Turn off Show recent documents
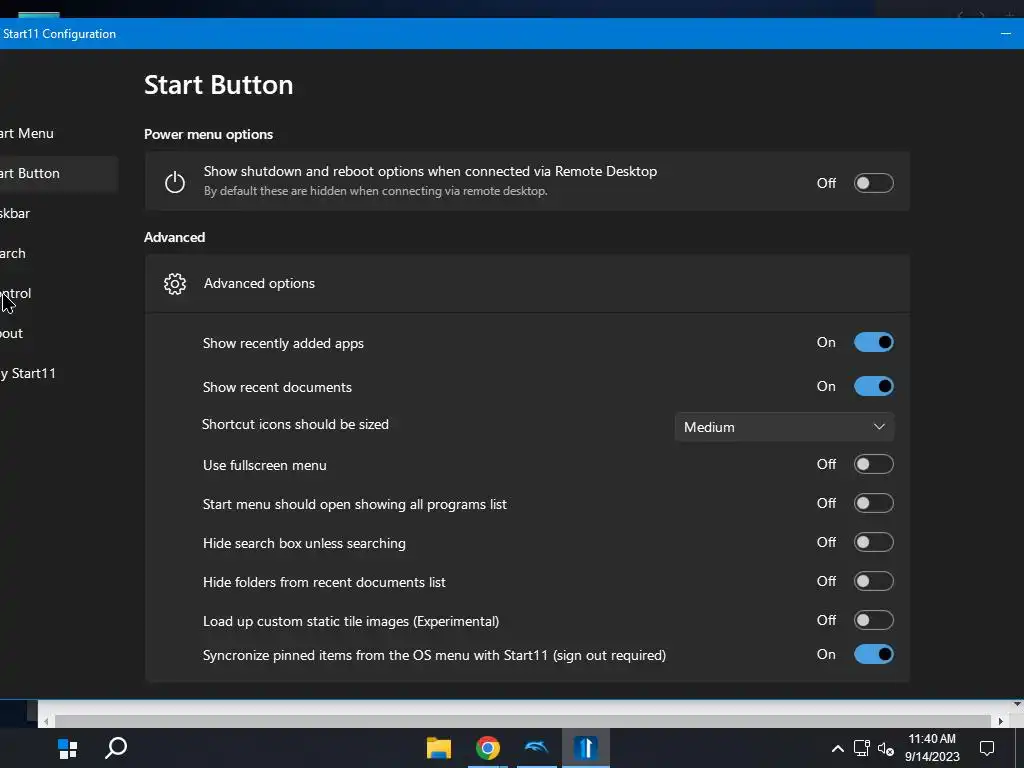The image size is (1024, 768). [873, 386]
